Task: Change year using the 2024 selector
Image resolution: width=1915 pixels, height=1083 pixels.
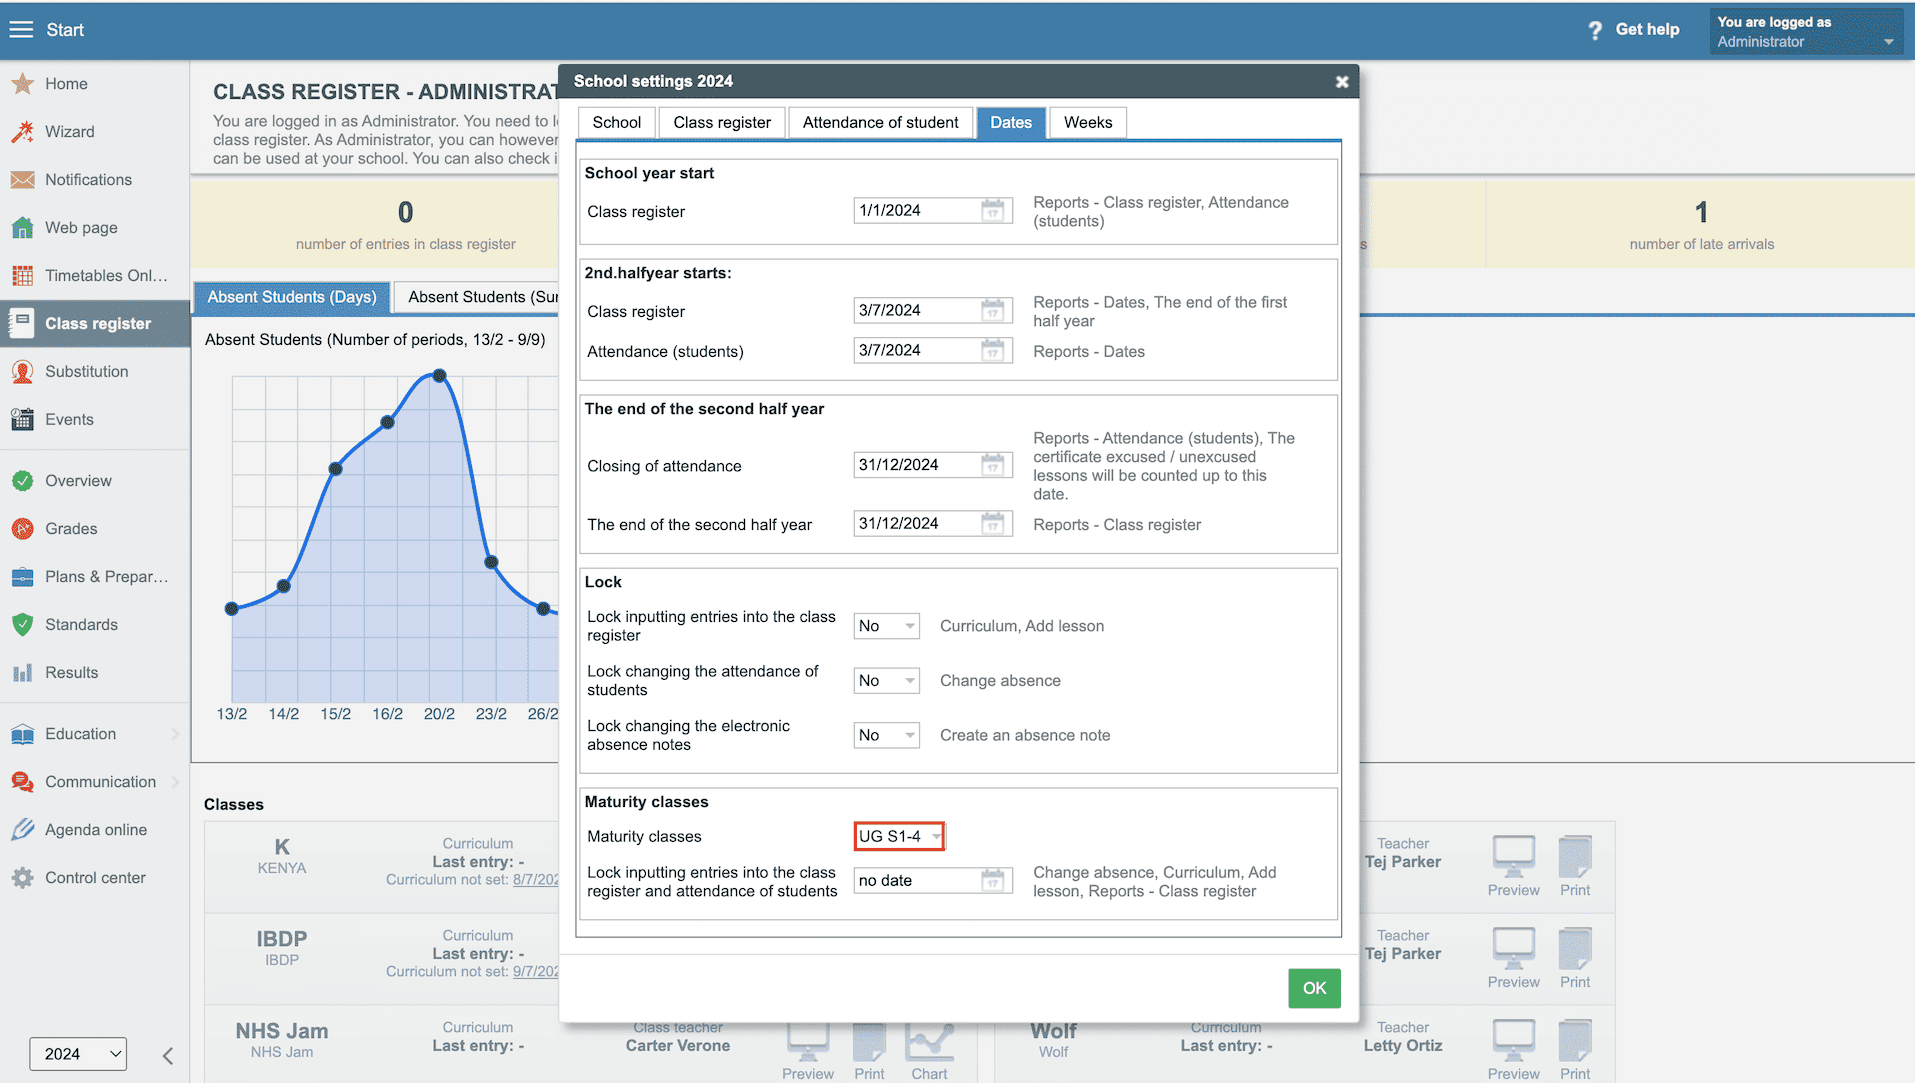Action: (x=78, y=1054)
